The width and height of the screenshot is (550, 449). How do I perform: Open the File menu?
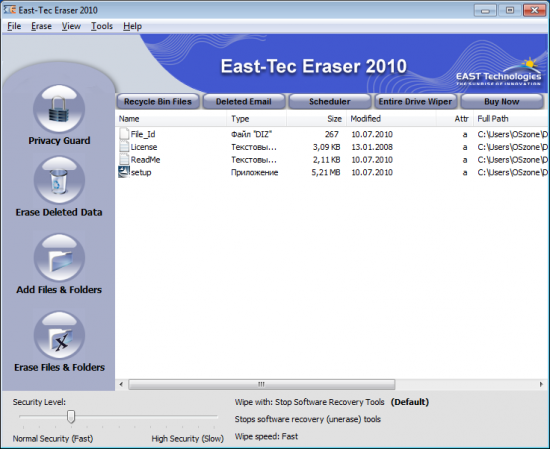[14, 26]
